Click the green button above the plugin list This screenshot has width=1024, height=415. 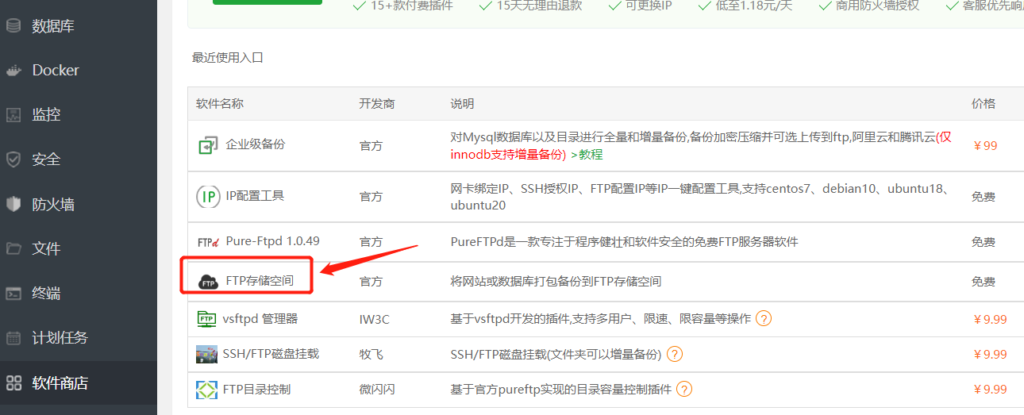point(267,2)
